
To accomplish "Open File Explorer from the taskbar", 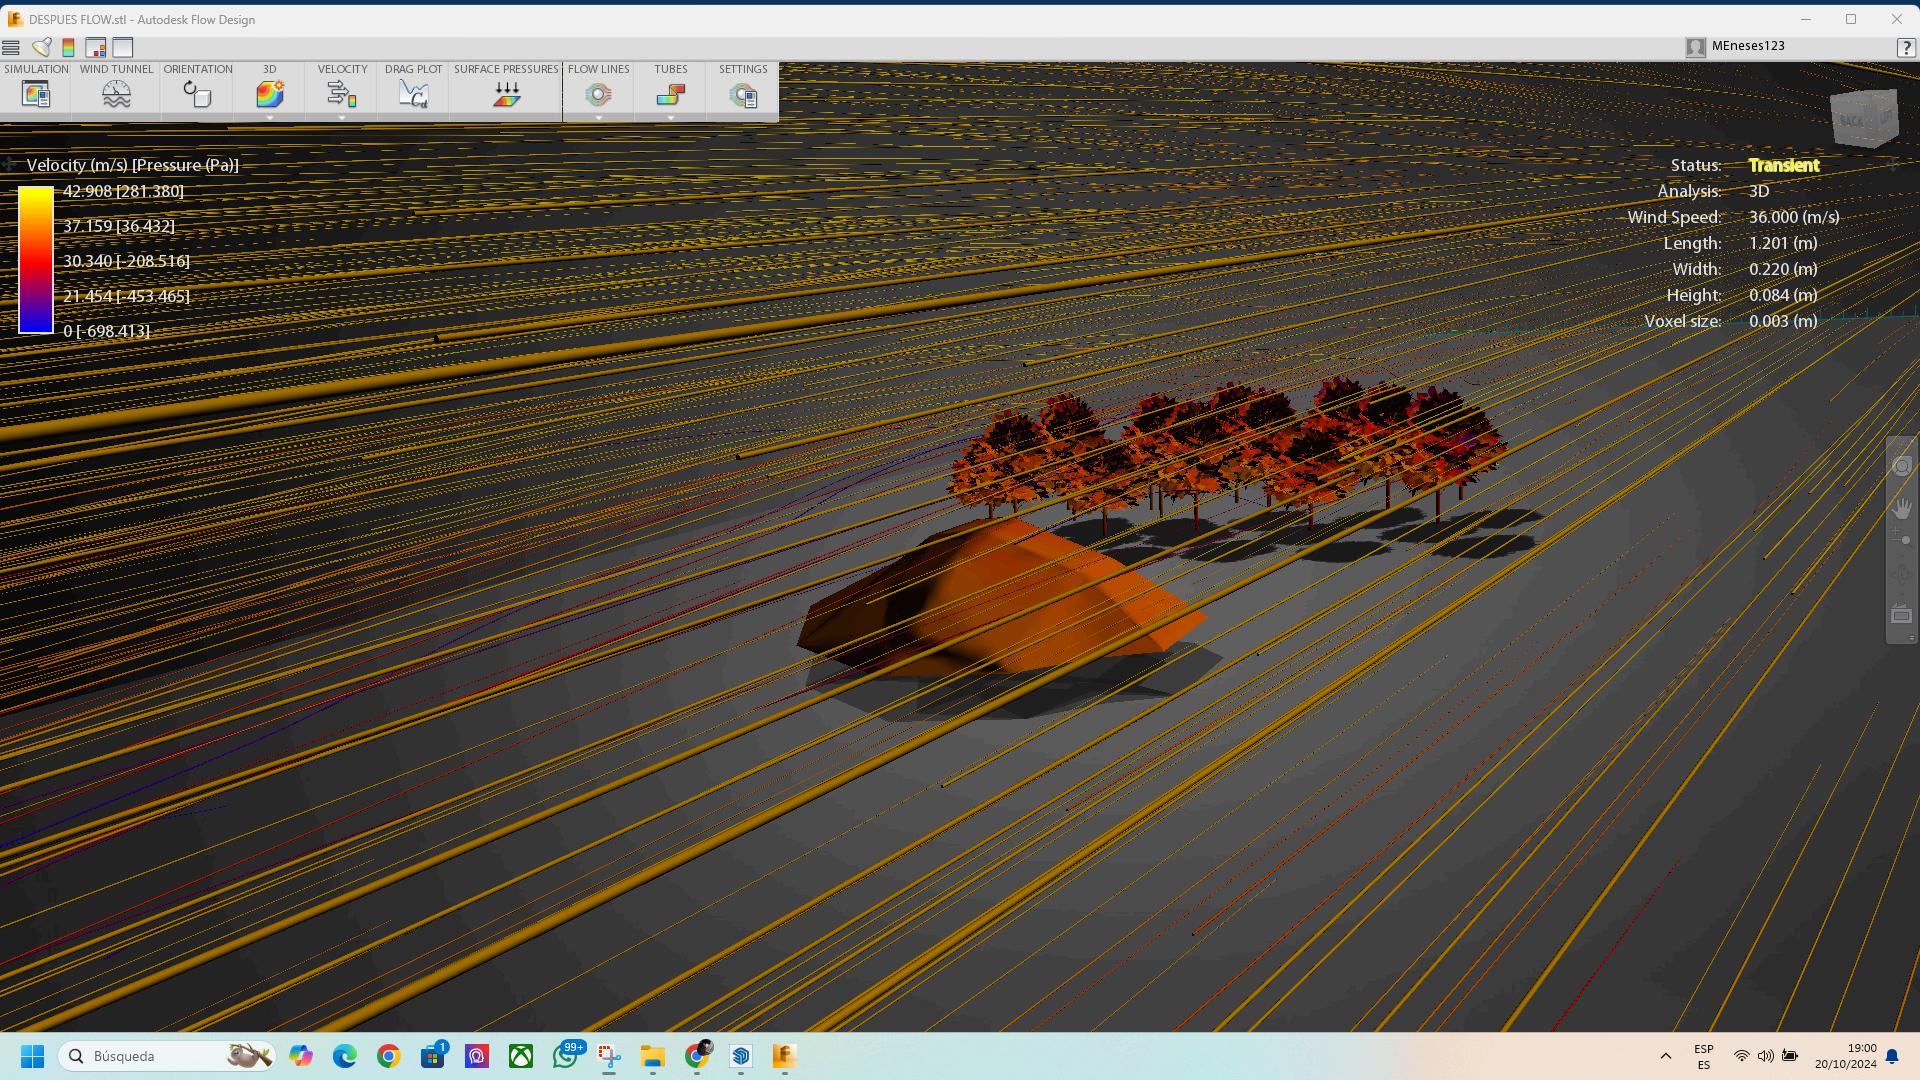I will [653, 1056].
